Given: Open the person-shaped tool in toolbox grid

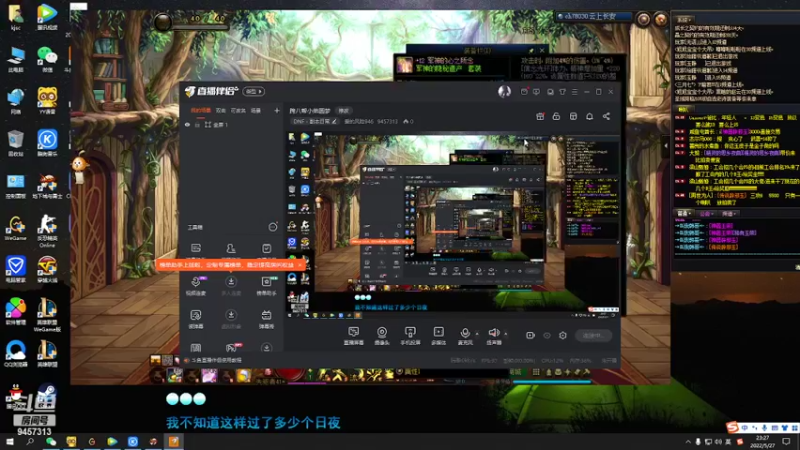Looking at the screenshot, I should pyautogui.click(x=231, y=248).
